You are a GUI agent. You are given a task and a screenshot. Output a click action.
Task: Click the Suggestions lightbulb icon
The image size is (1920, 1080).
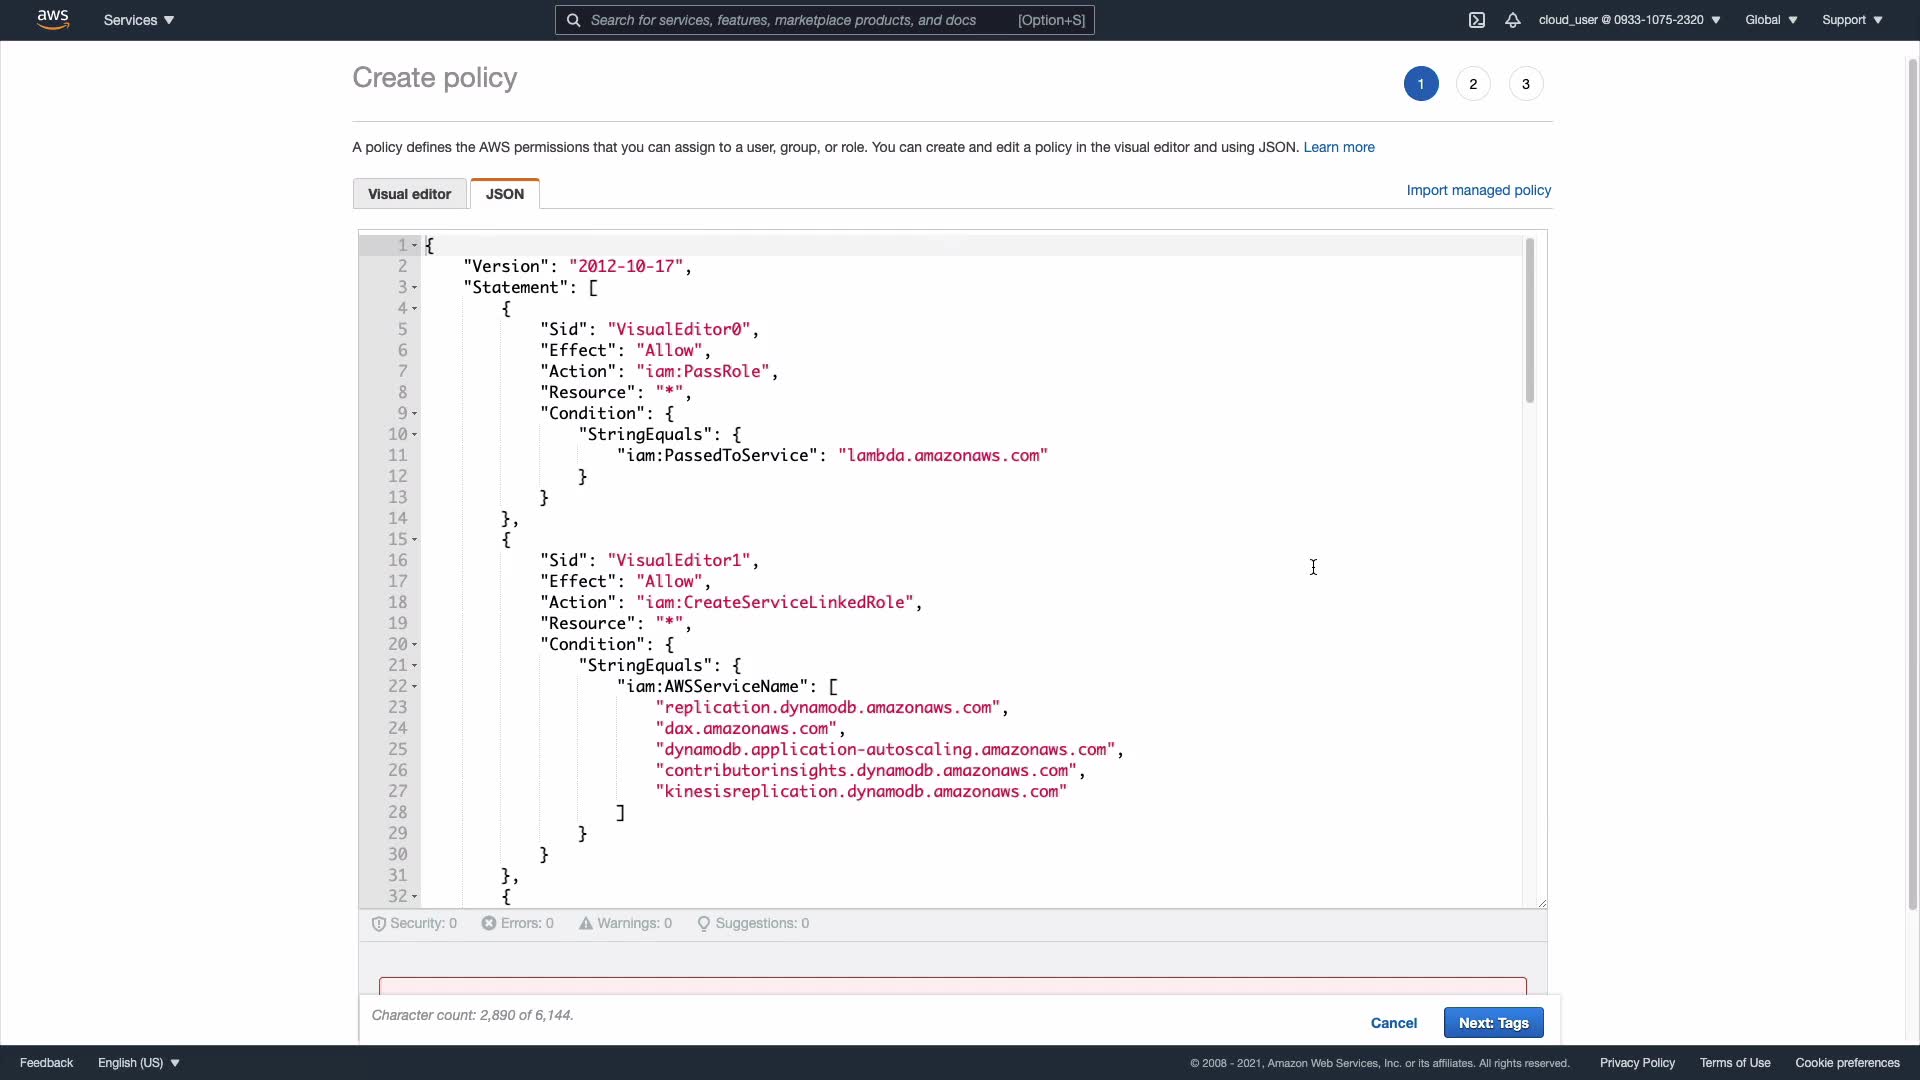704,924
